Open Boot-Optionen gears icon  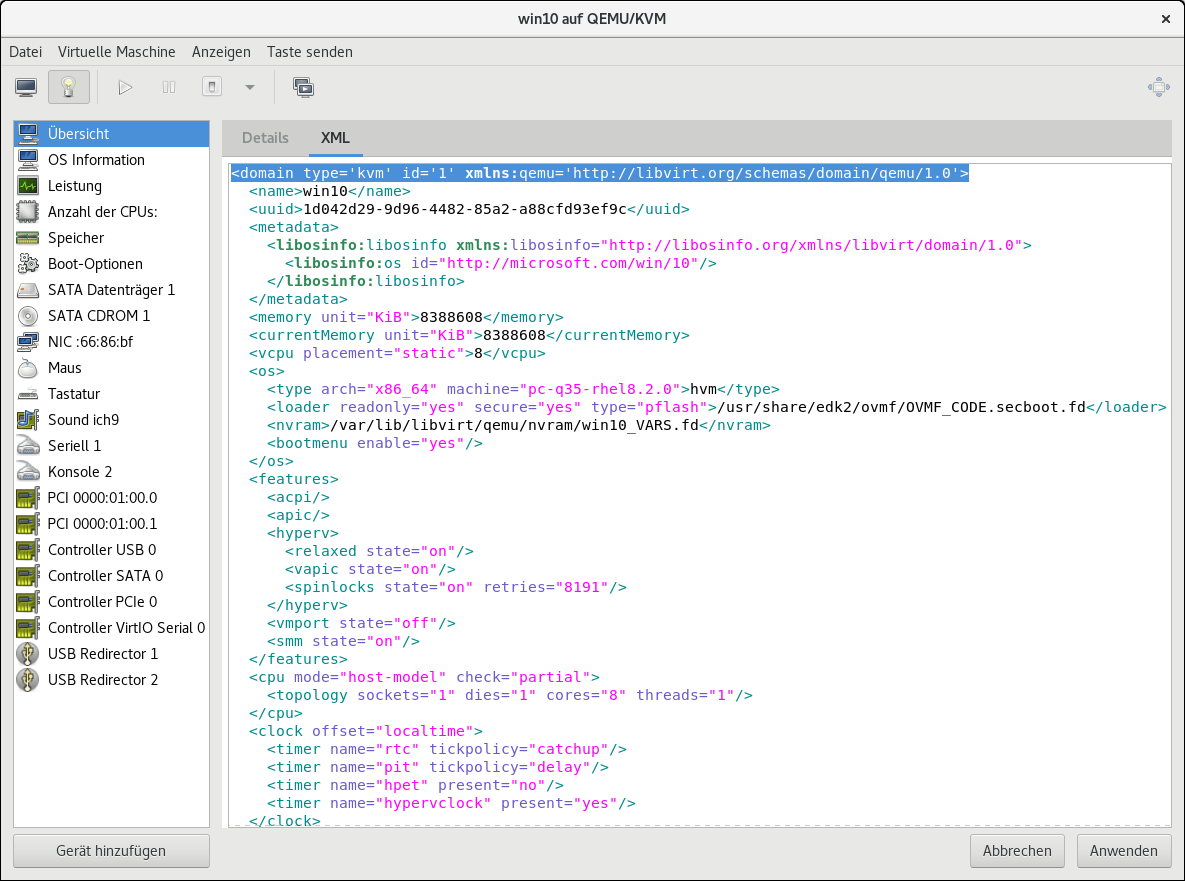pos(28,264)
